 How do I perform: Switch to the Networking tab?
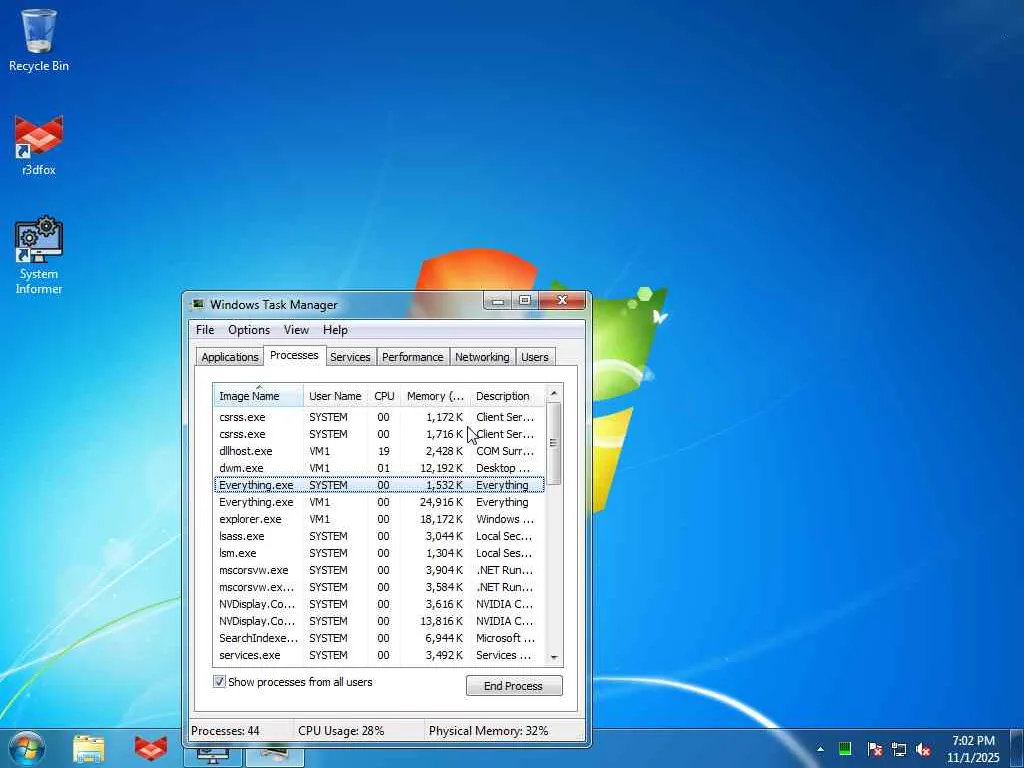[482, 357]
